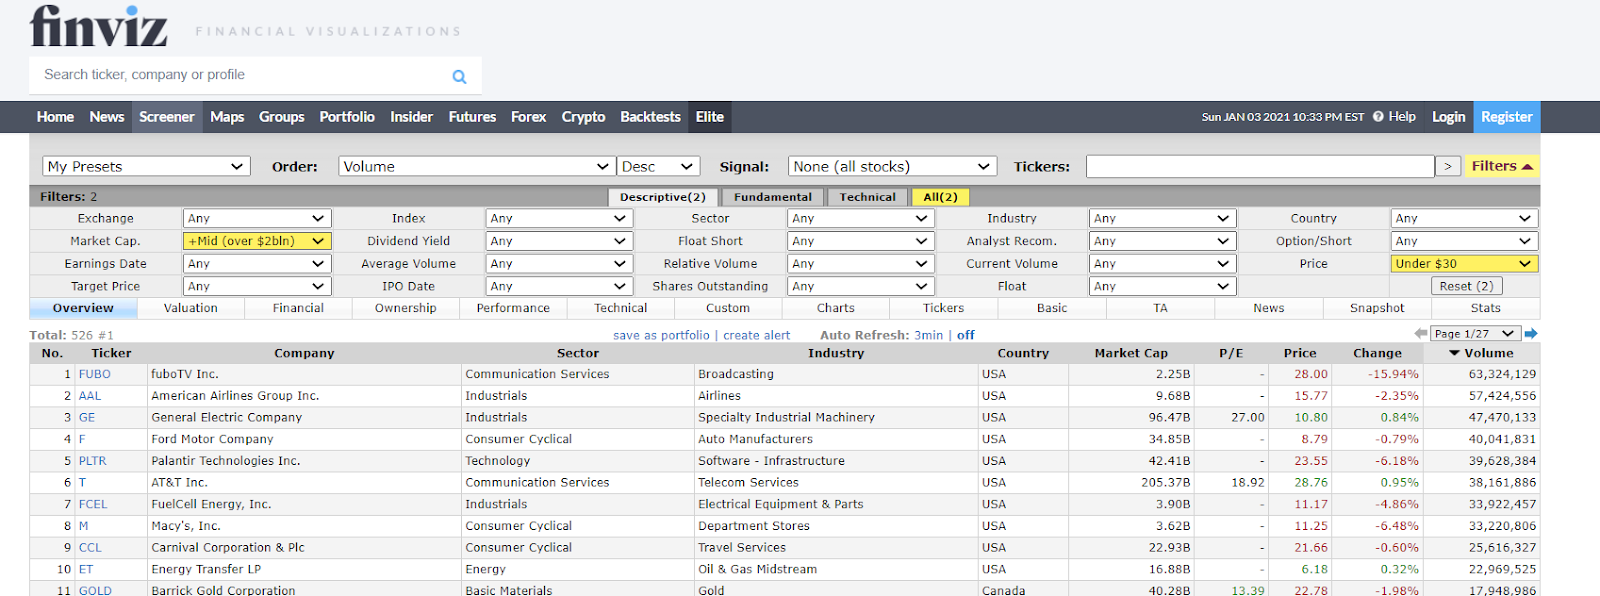The image size is (1600, 596).
Task: Collapse the Filters panel
Action: (1502, 166)
